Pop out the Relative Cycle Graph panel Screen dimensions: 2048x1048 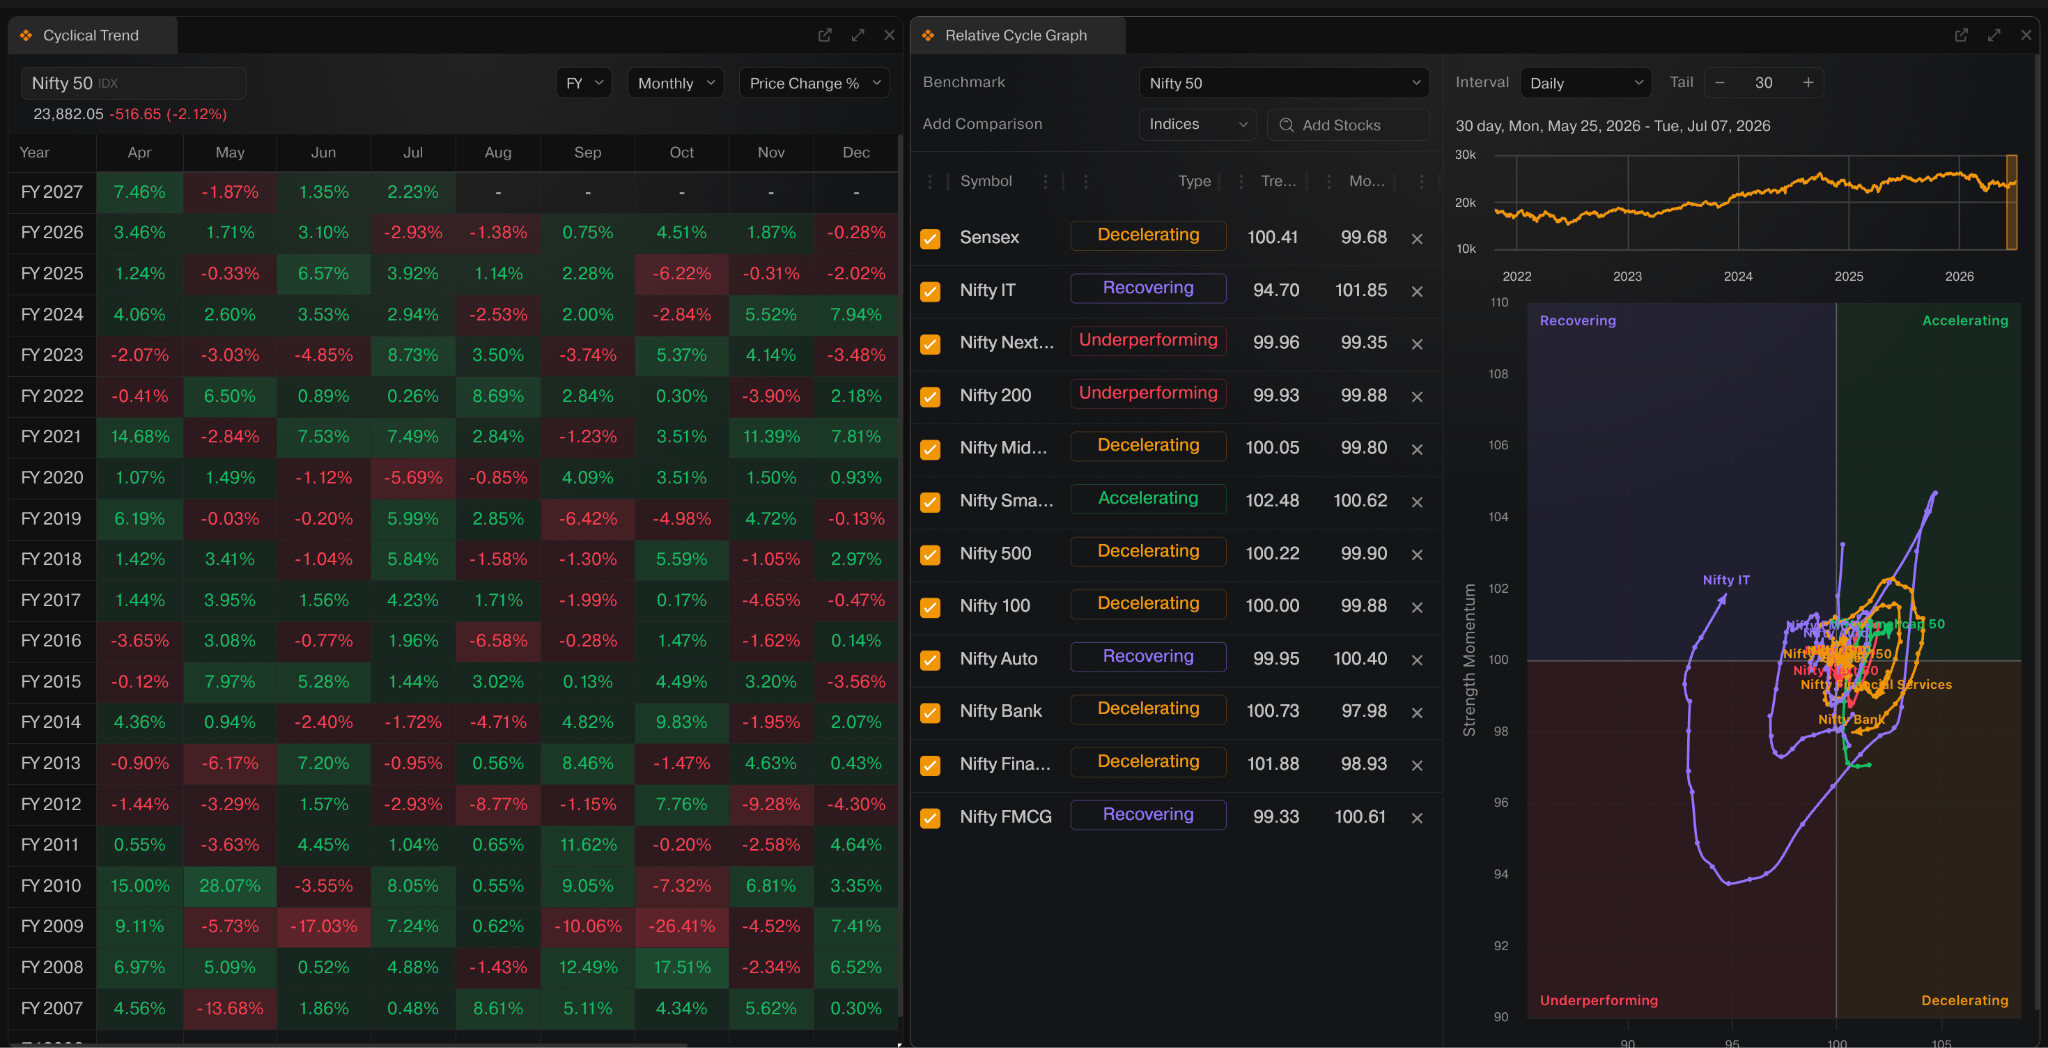point(1961,35)
